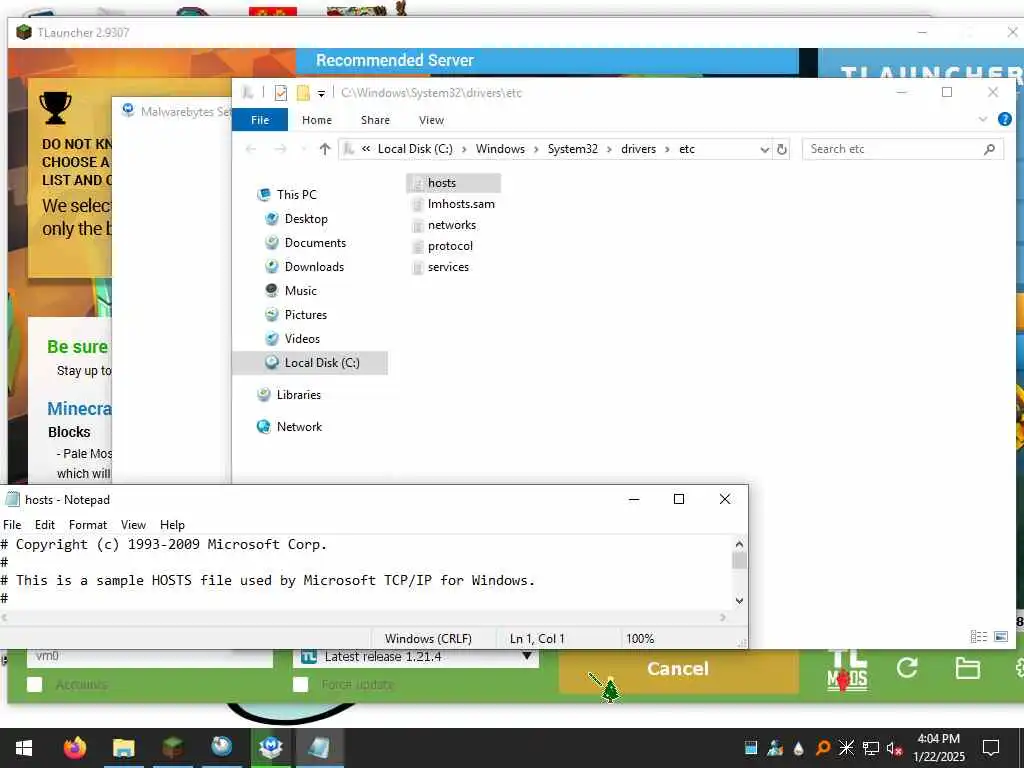Screen dimensions: 1024x768
Task: Open address bar history dropdown
Action: 764,150
